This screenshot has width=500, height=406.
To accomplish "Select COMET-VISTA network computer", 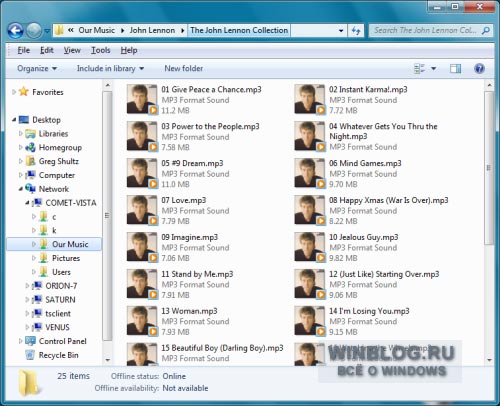I will pos(71,203).
